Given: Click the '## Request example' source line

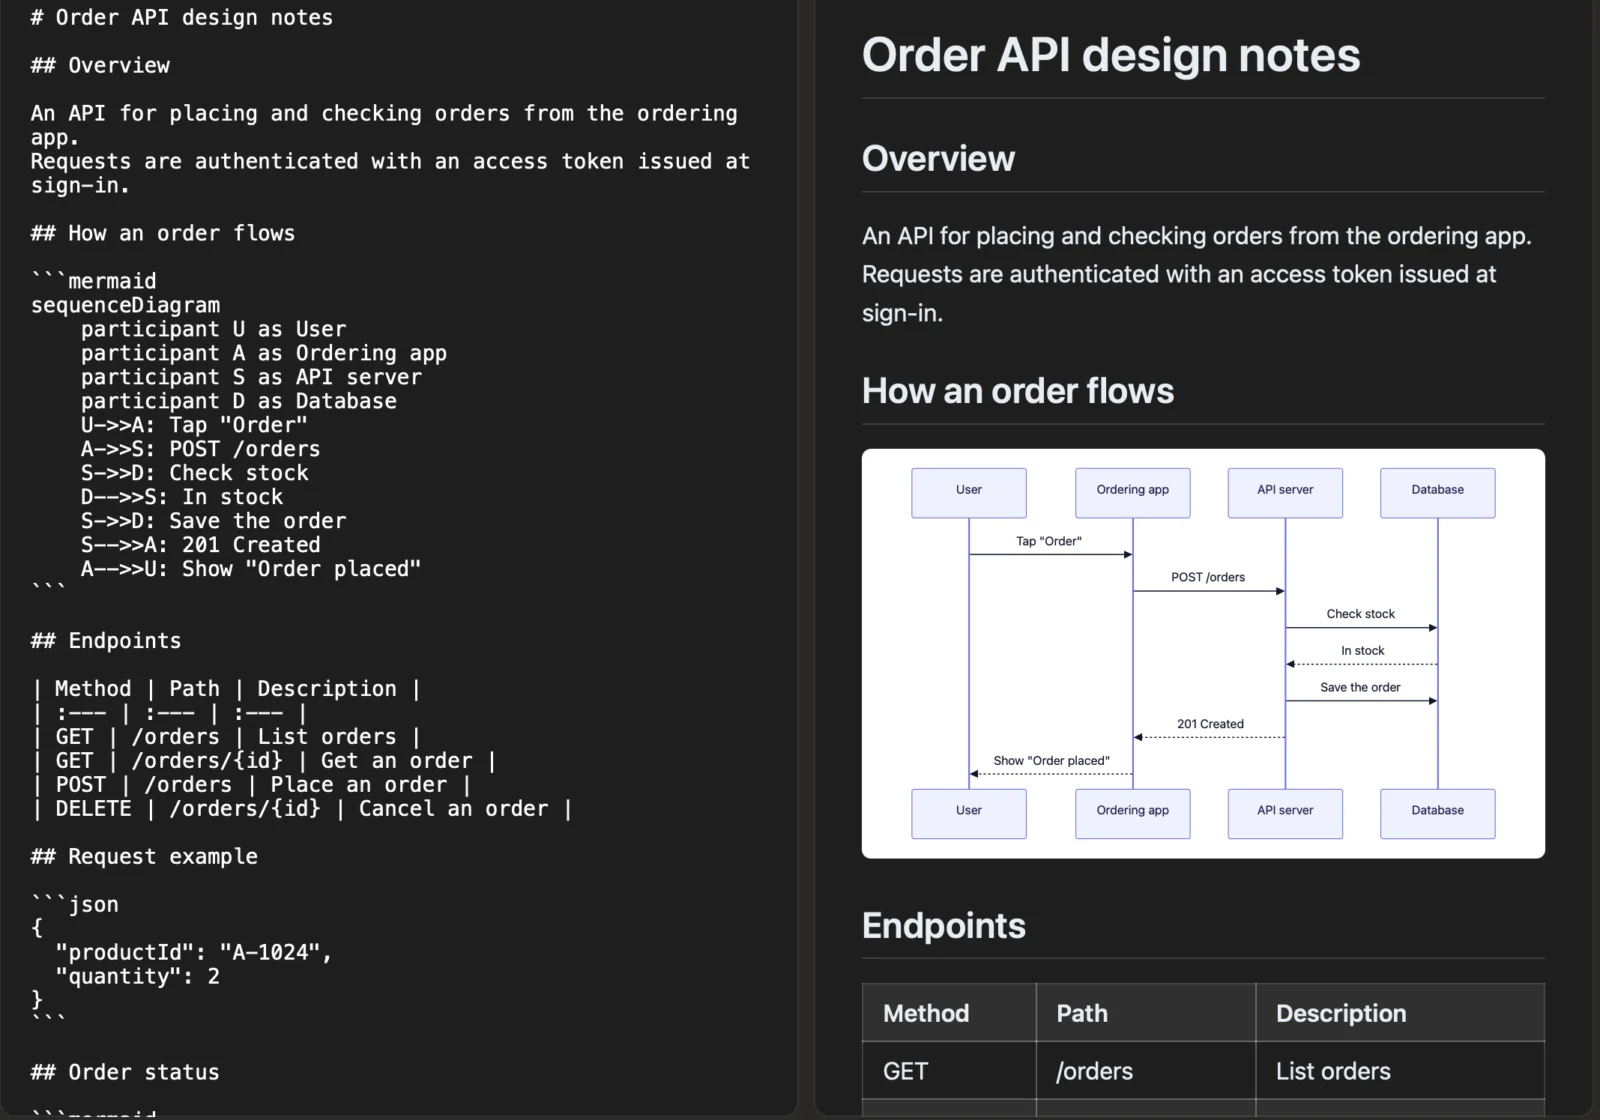Looking at the screenshot, I should point(144,857).
